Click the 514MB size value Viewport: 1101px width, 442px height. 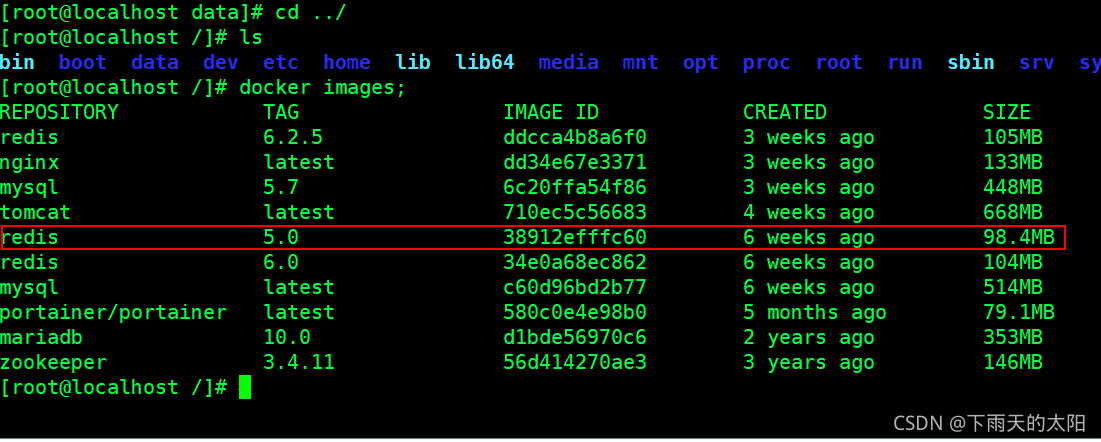coord(1013,288)
